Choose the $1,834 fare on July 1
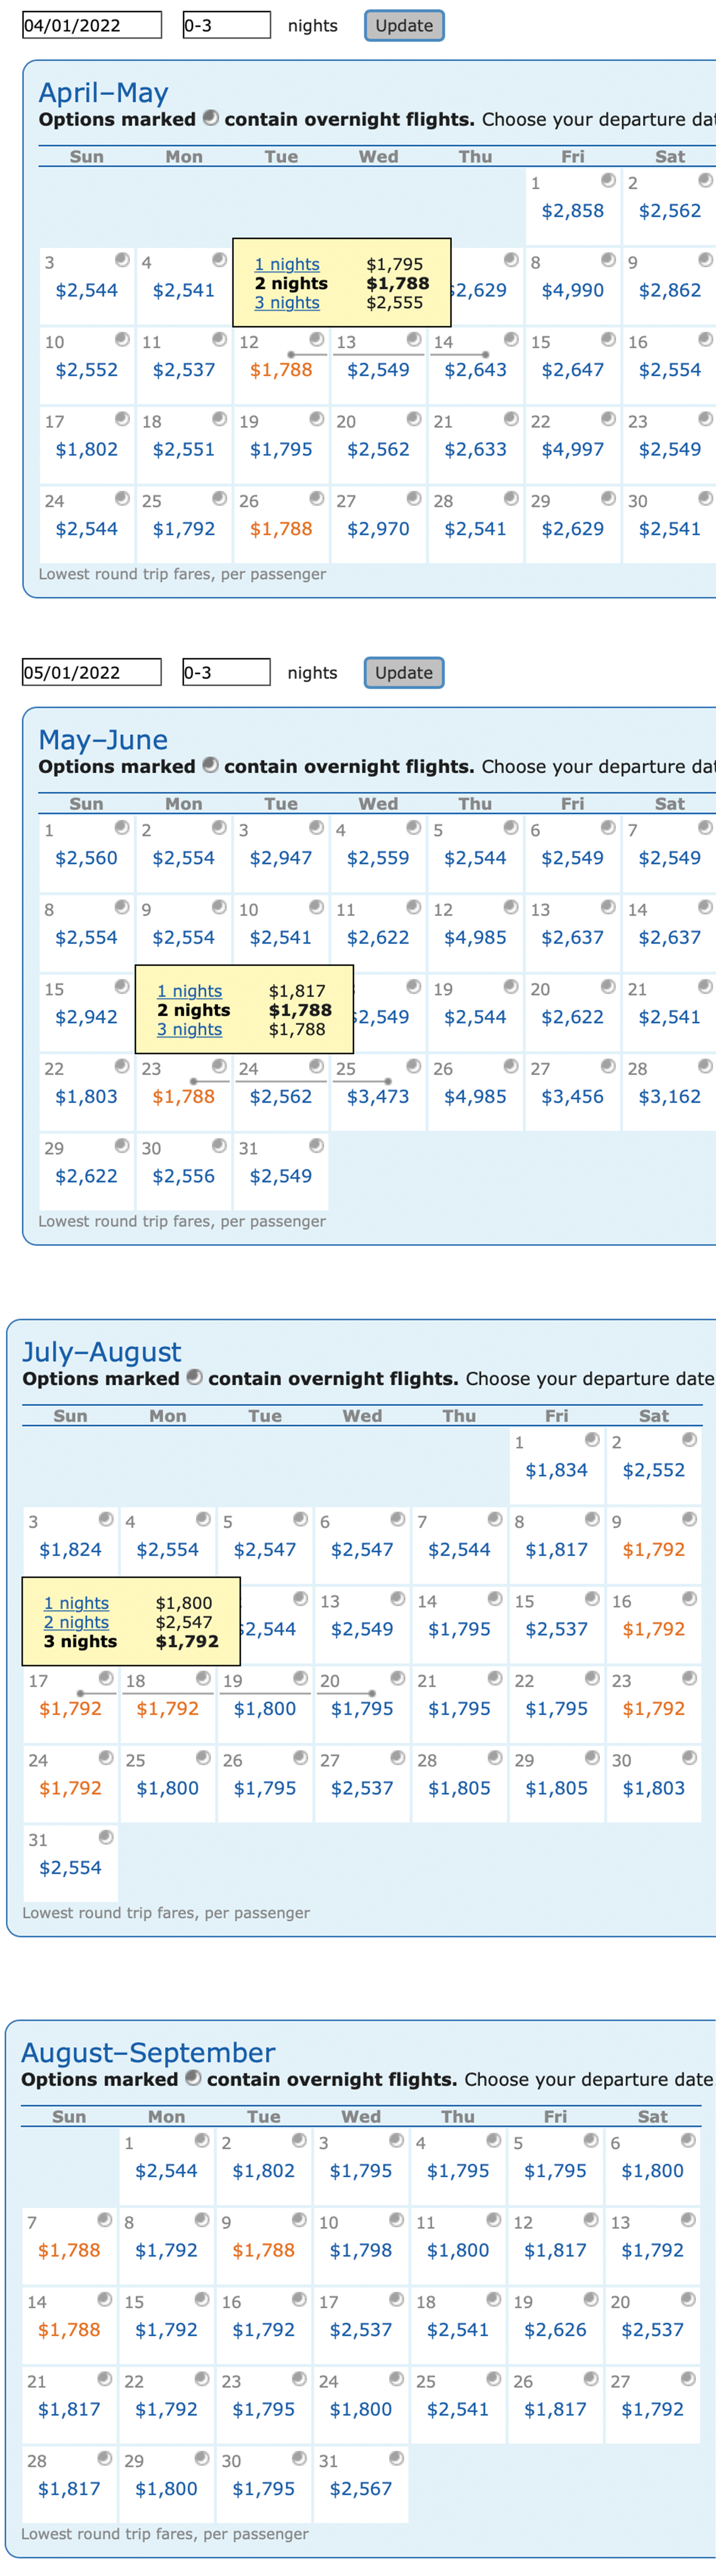The height and width of the screenshot is (2576, 716). (x=557, y=1470)
